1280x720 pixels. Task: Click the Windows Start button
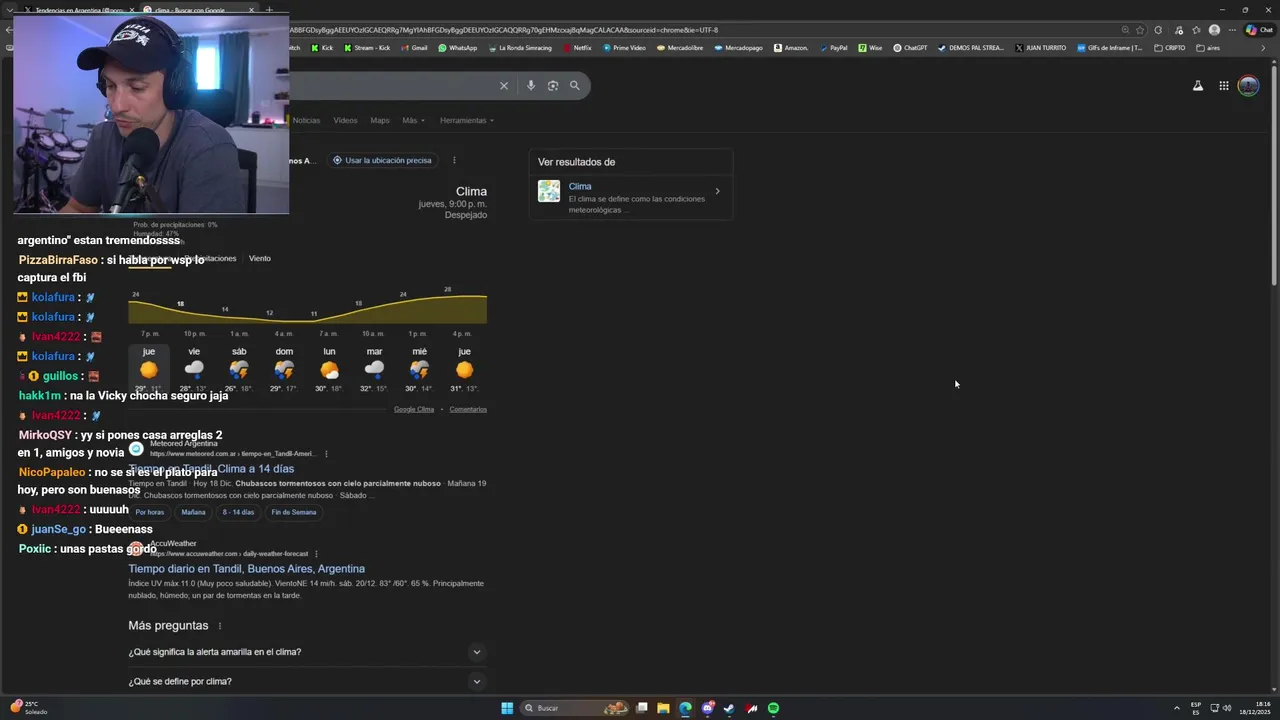point(507,708)
